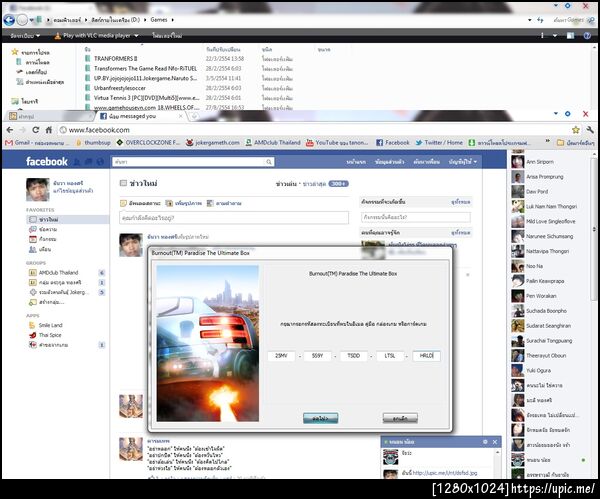Open the Facebook account dropdown in header

(x=463, y=162)
